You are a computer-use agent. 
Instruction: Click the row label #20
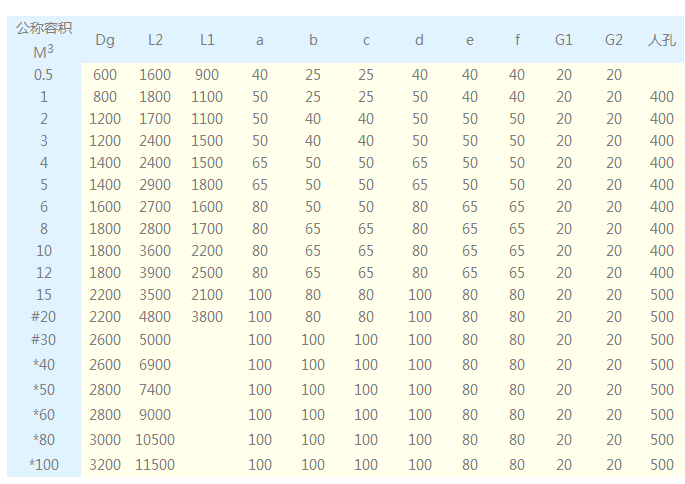click(44, 317)
